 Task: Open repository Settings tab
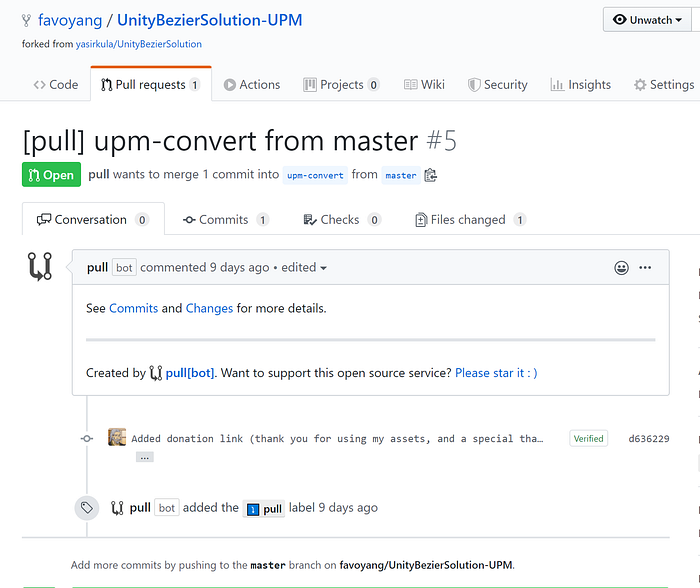click(664, 84)
